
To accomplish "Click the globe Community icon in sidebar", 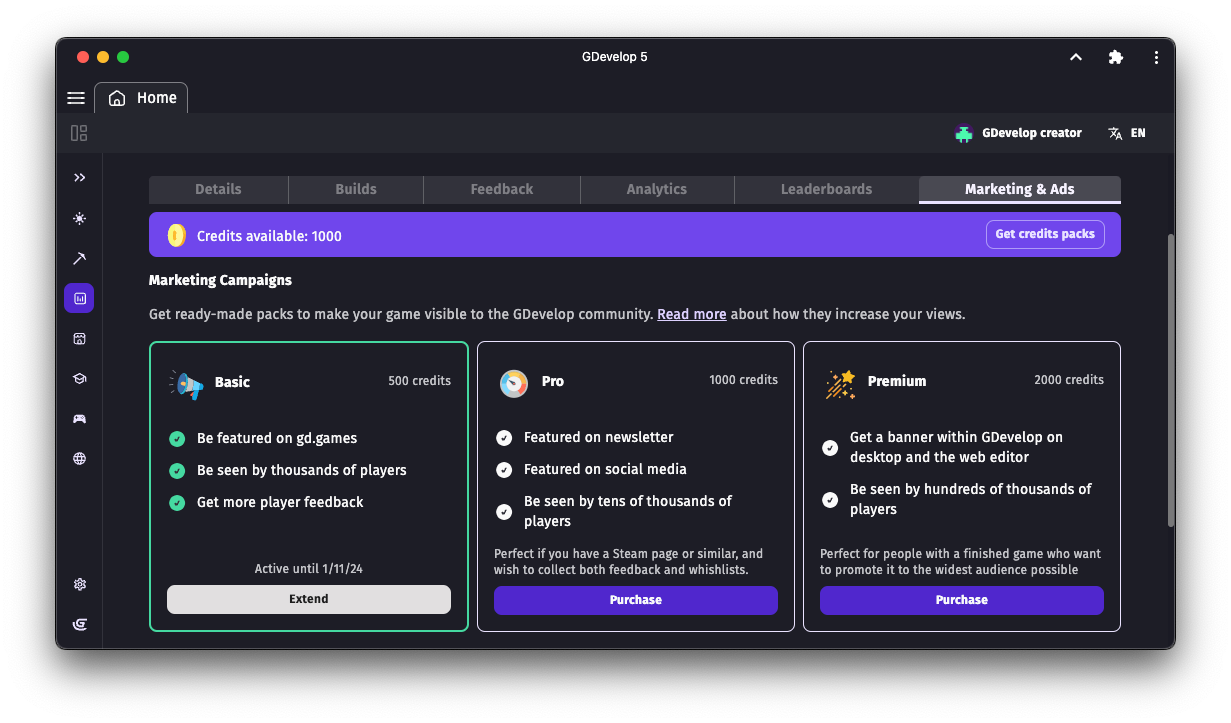I will [80, 459].
